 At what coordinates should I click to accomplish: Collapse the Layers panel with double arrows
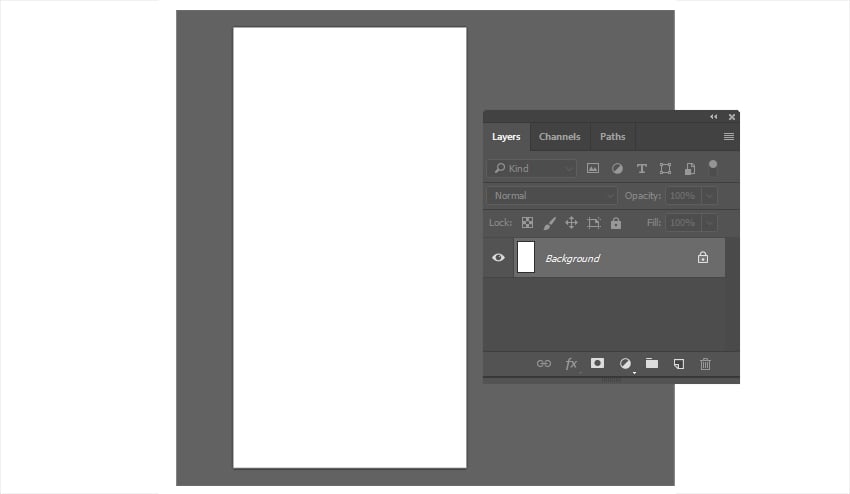coord(713,117)
